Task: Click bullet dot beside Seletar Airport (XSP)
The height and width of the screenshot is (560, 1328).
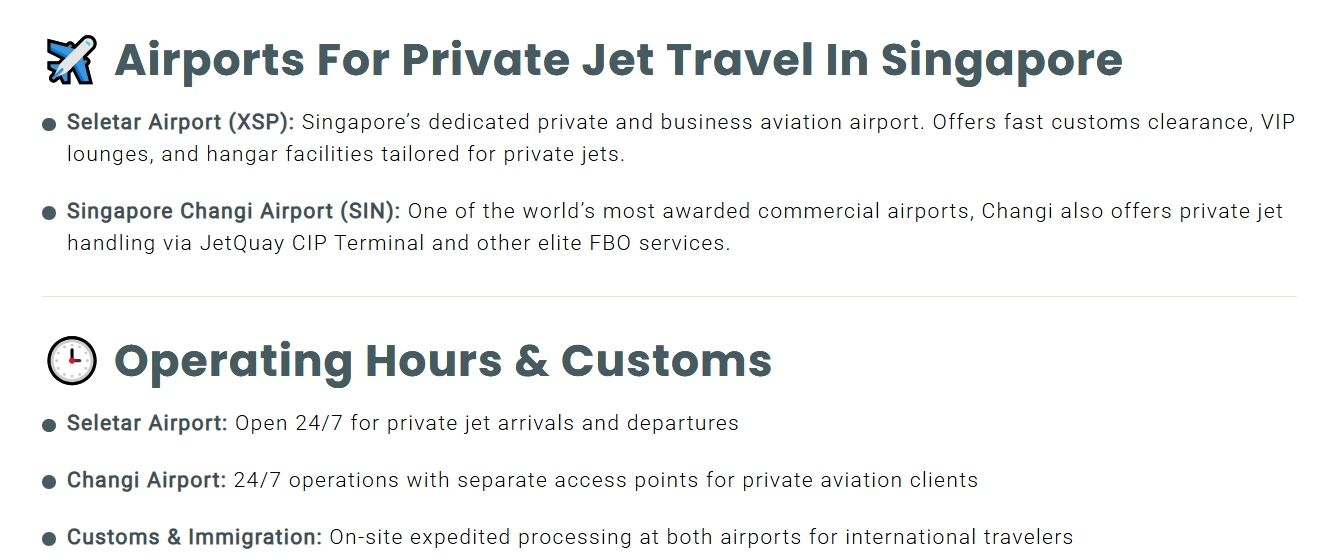Action: coord(49,125)
